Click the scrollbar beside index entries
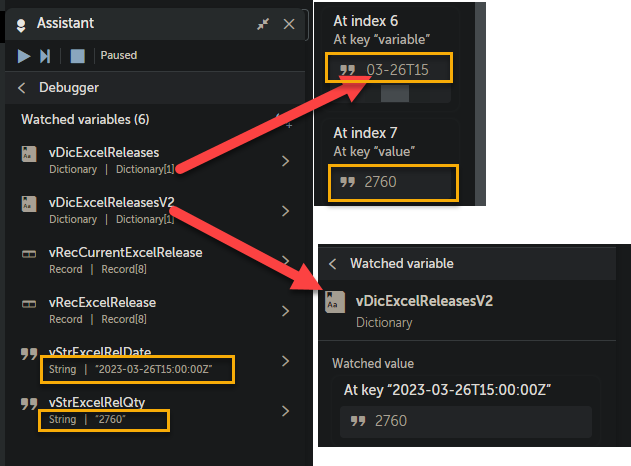 point(480,104)
